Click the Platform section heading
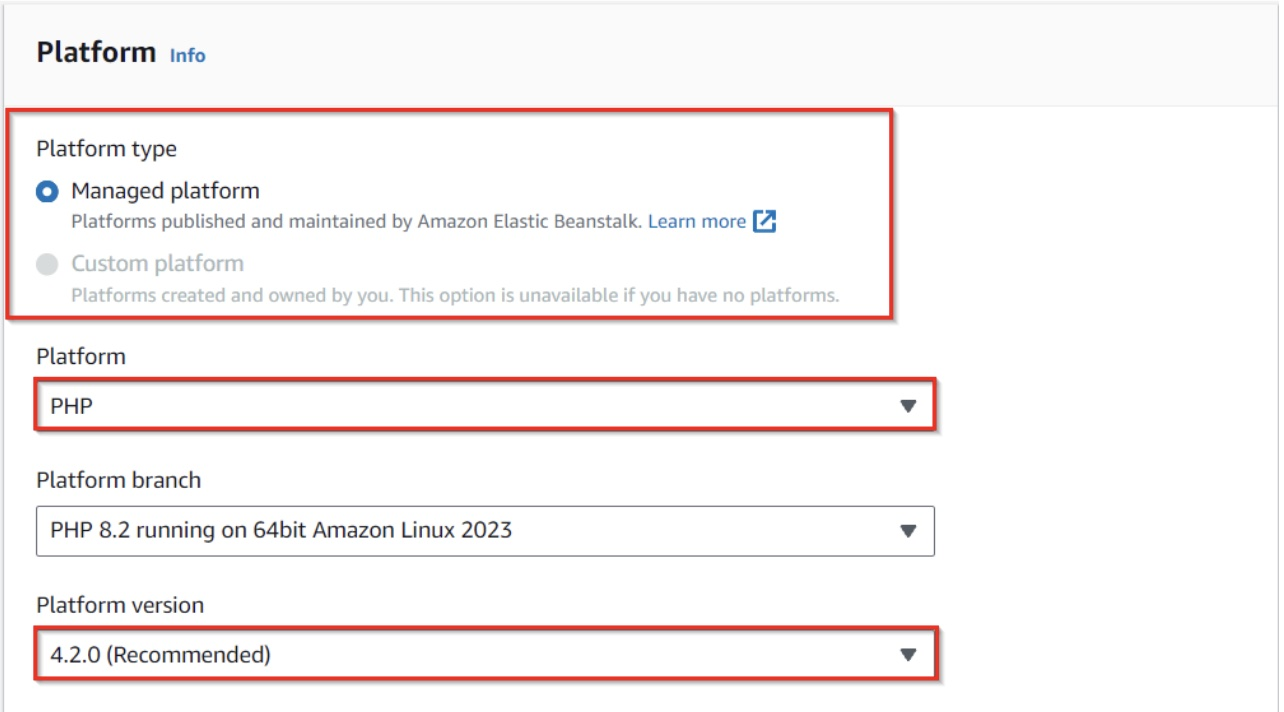The width and height of the screenshot is (1284, 712). tap(96, 52)
